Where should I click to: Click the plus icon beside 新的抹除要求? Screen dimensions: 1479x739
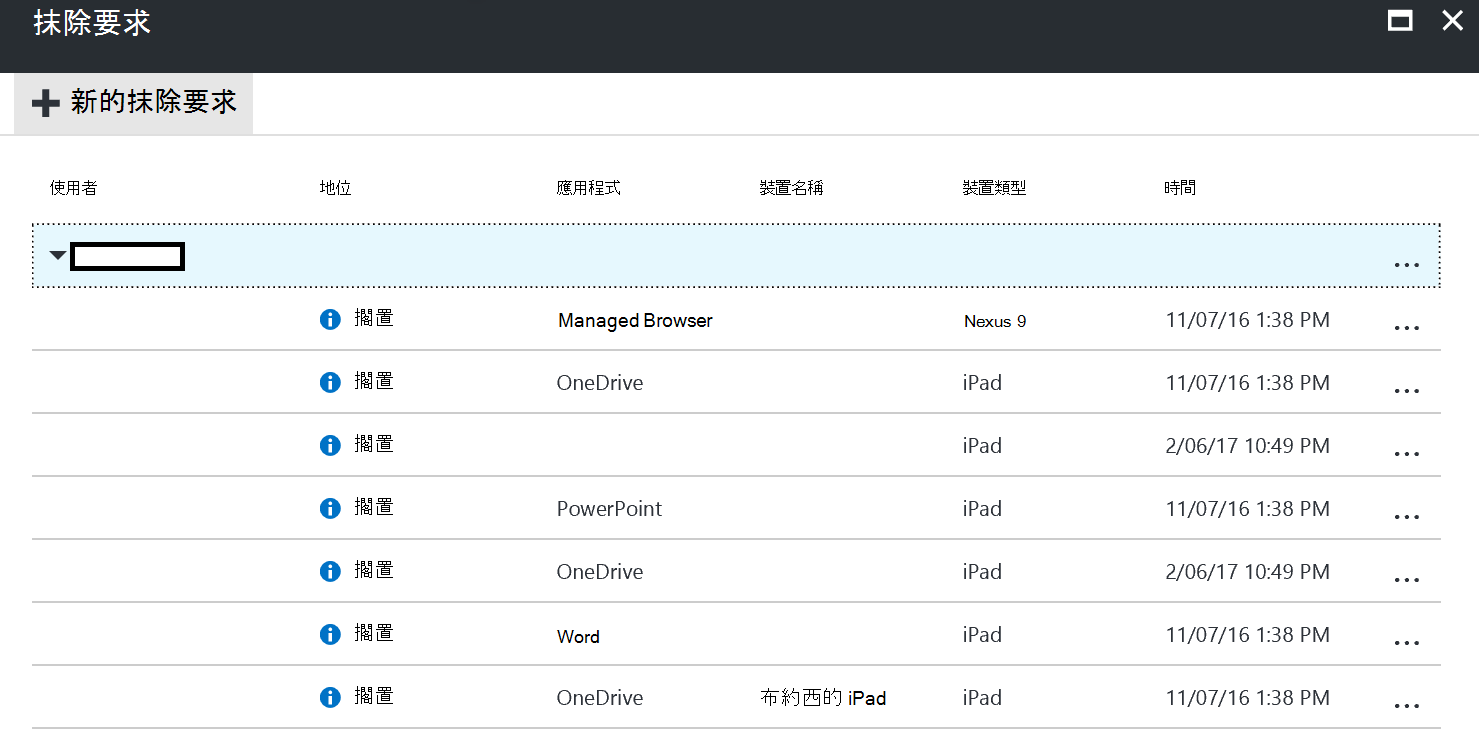coord(46,103)
